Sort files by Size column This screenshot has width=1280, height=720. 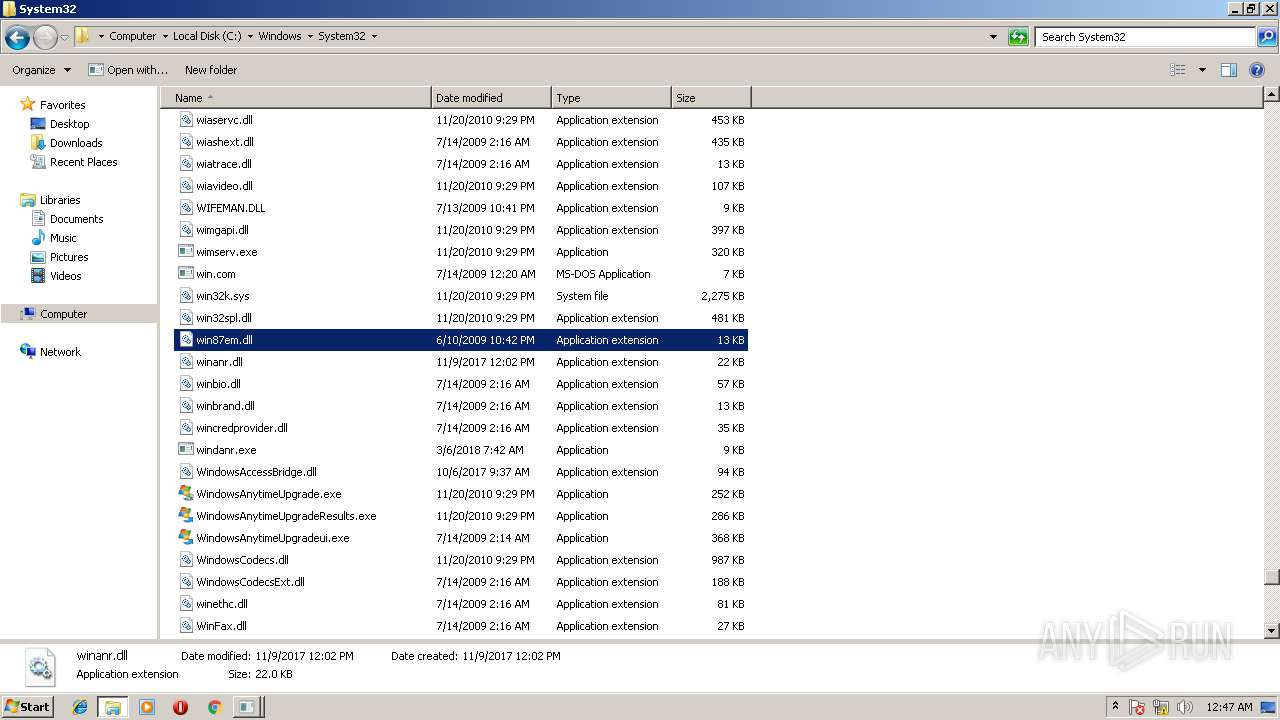711,98
